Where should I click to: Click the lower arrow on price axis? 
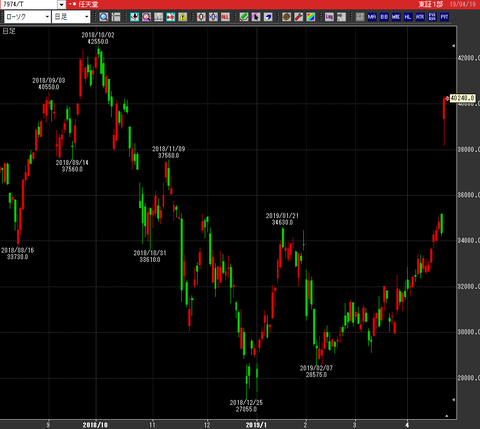(453, 399)
